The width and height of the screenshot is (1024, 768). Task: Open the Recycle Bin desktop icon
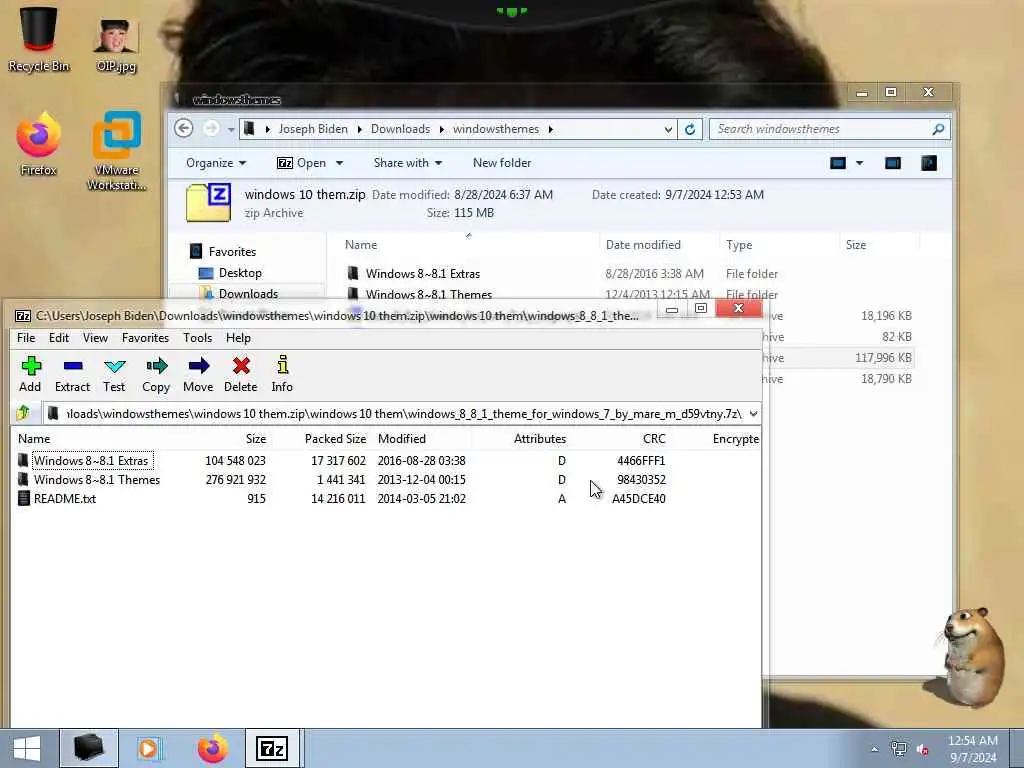[x=39, y=39]
